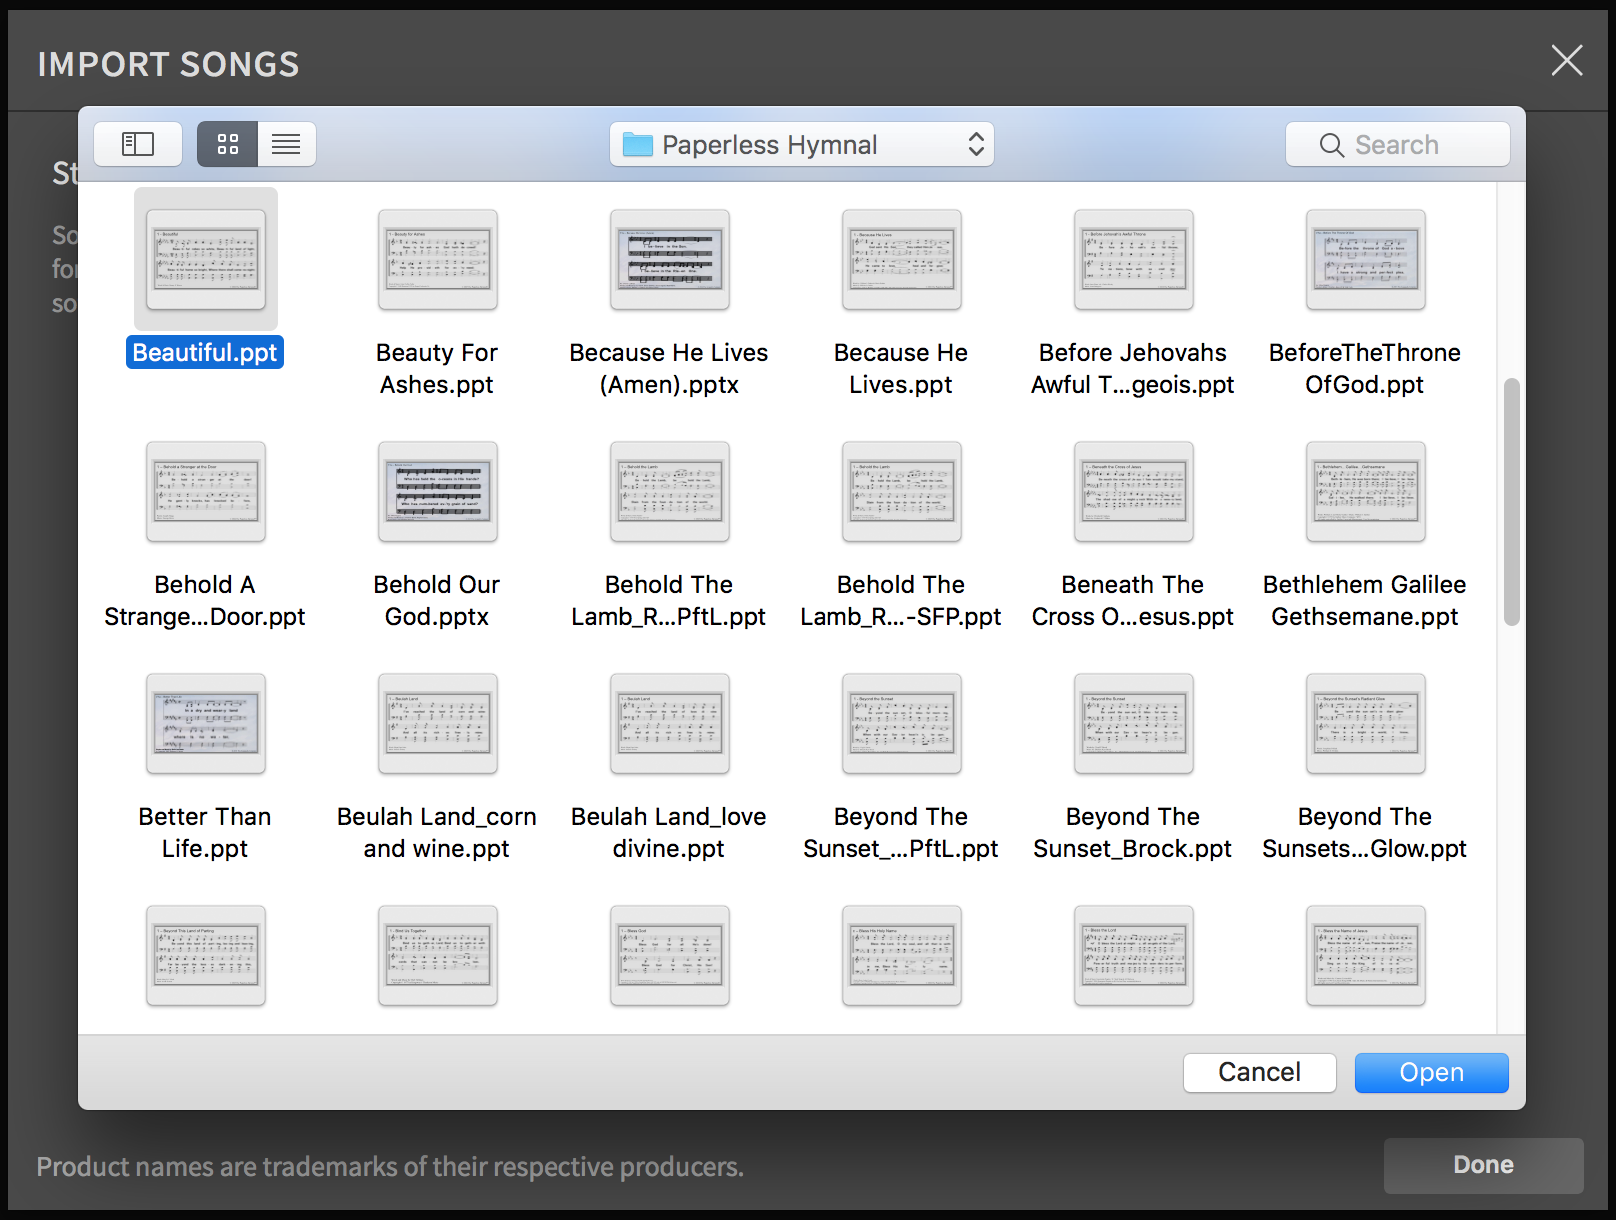
Task: Switch to icon grid view
Action: click(x=228, y=144)
